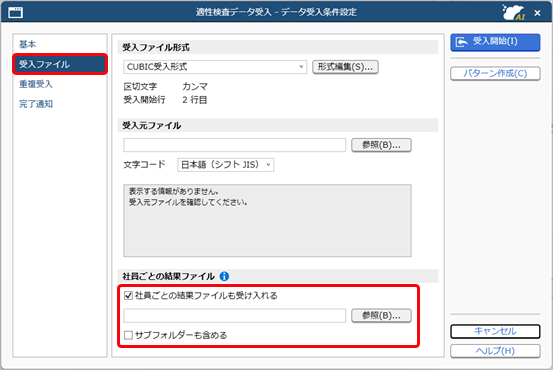Select the 受入ファイル section
The image size is (553, 370).
pyautogui.click(x=60, y=64)
